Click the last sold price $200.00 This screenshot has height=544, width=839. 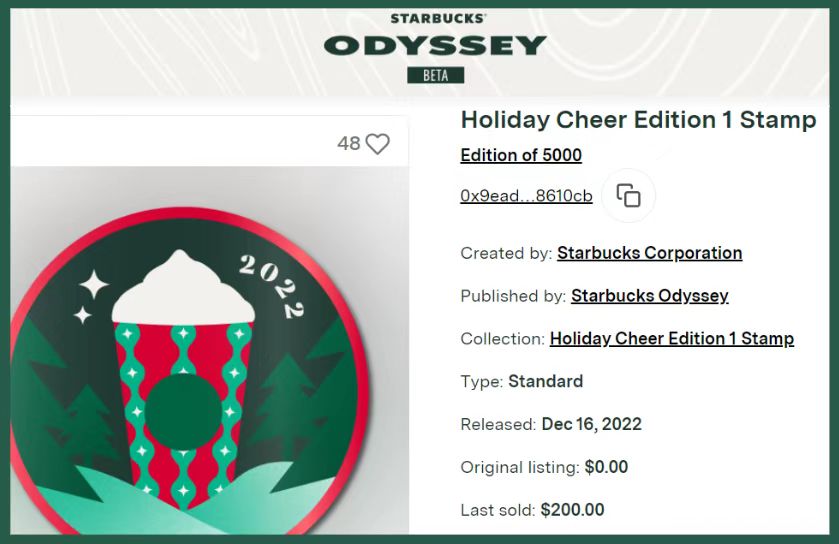click(x=572, y=510)
